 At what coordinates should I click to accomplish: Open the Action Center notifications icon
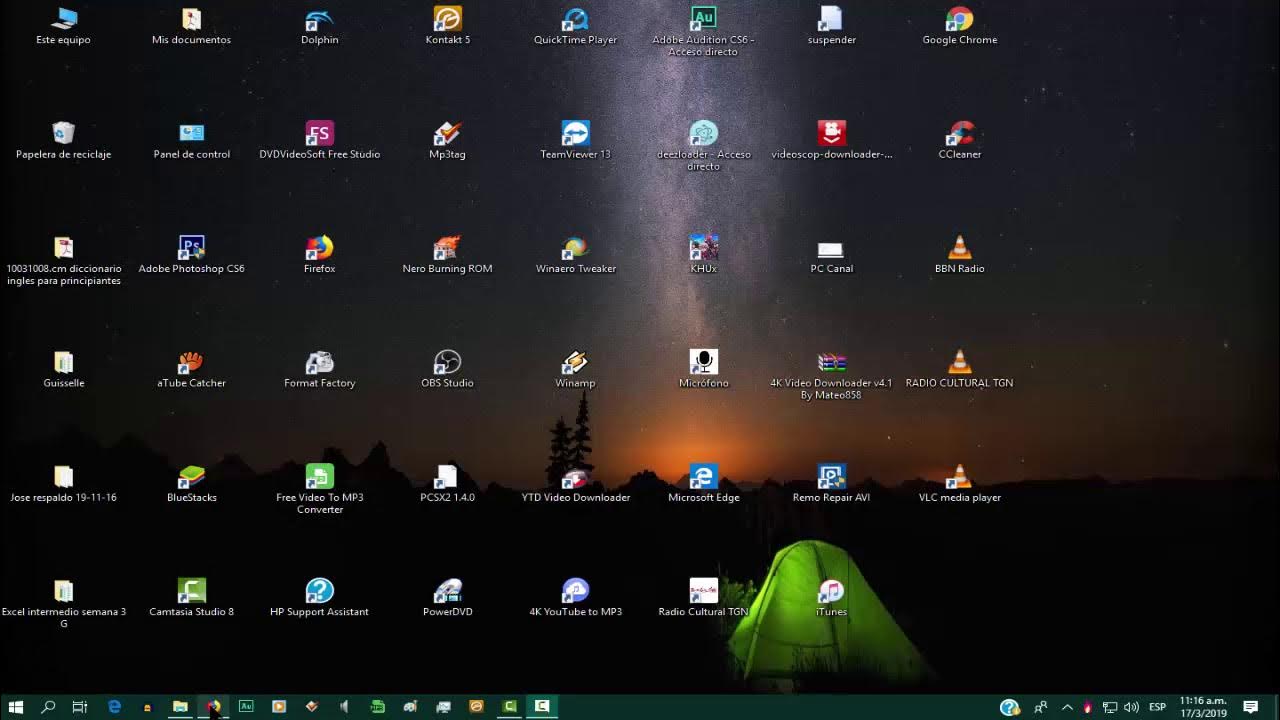[1250, 707]
